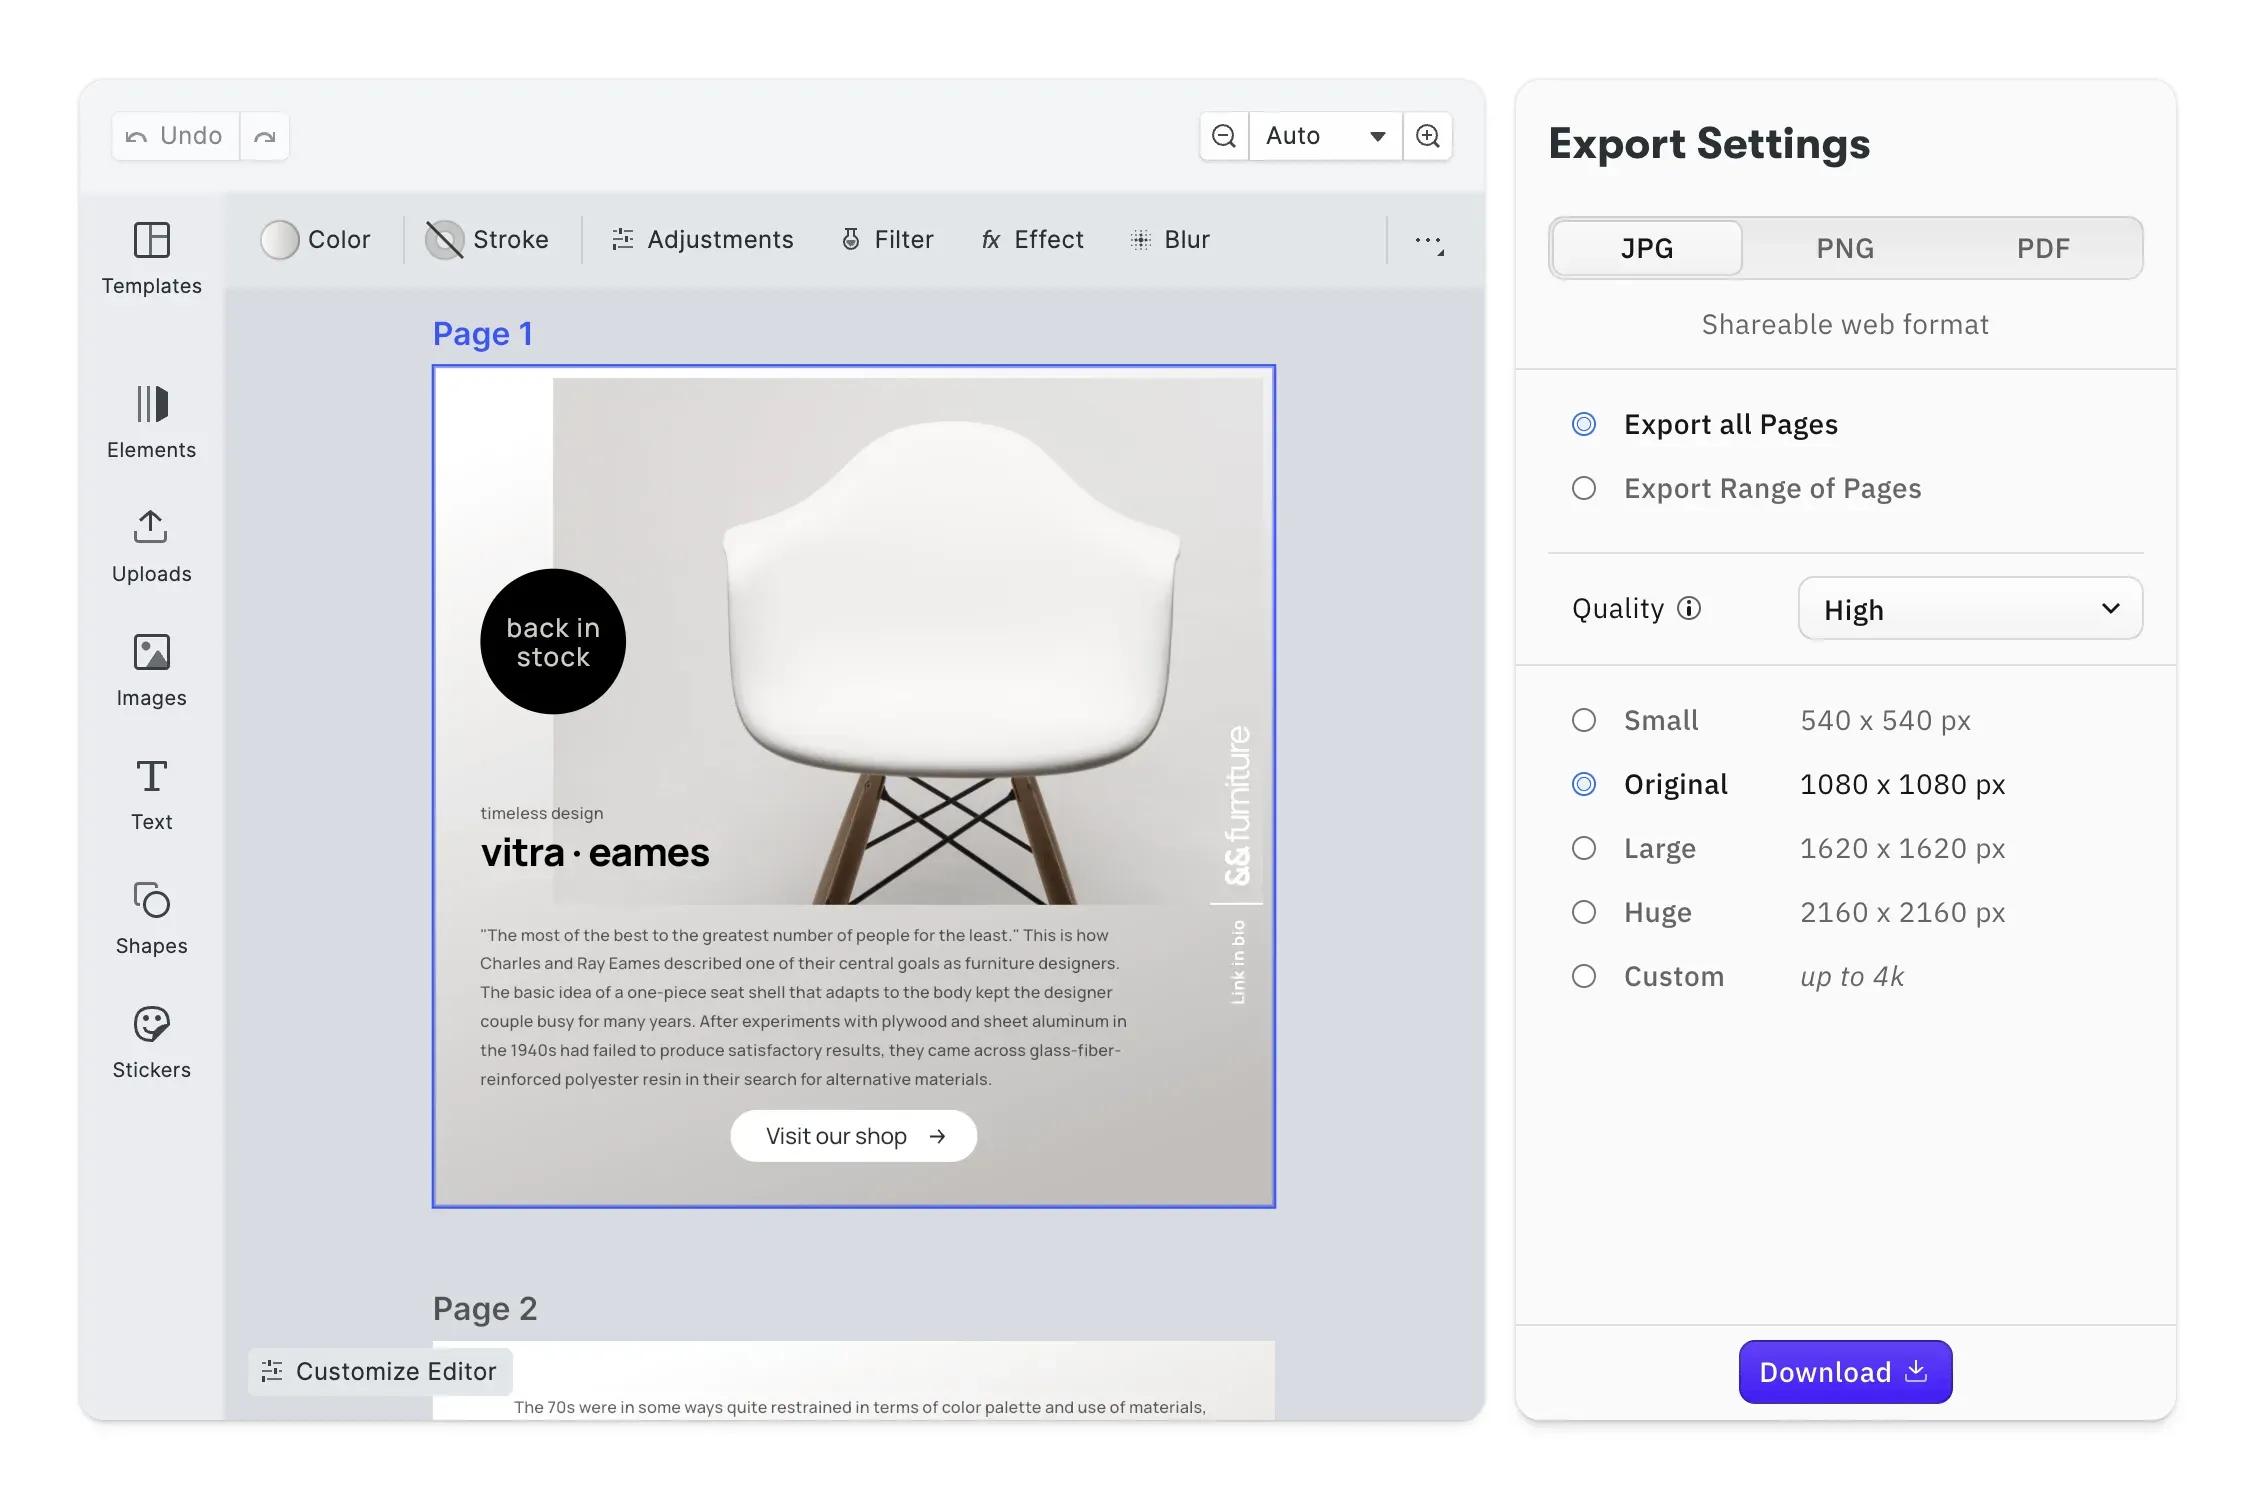The height and width of the screenshot is (1500, 2256).
Task: Select the Page 2 label
Action: point(485,1309)
